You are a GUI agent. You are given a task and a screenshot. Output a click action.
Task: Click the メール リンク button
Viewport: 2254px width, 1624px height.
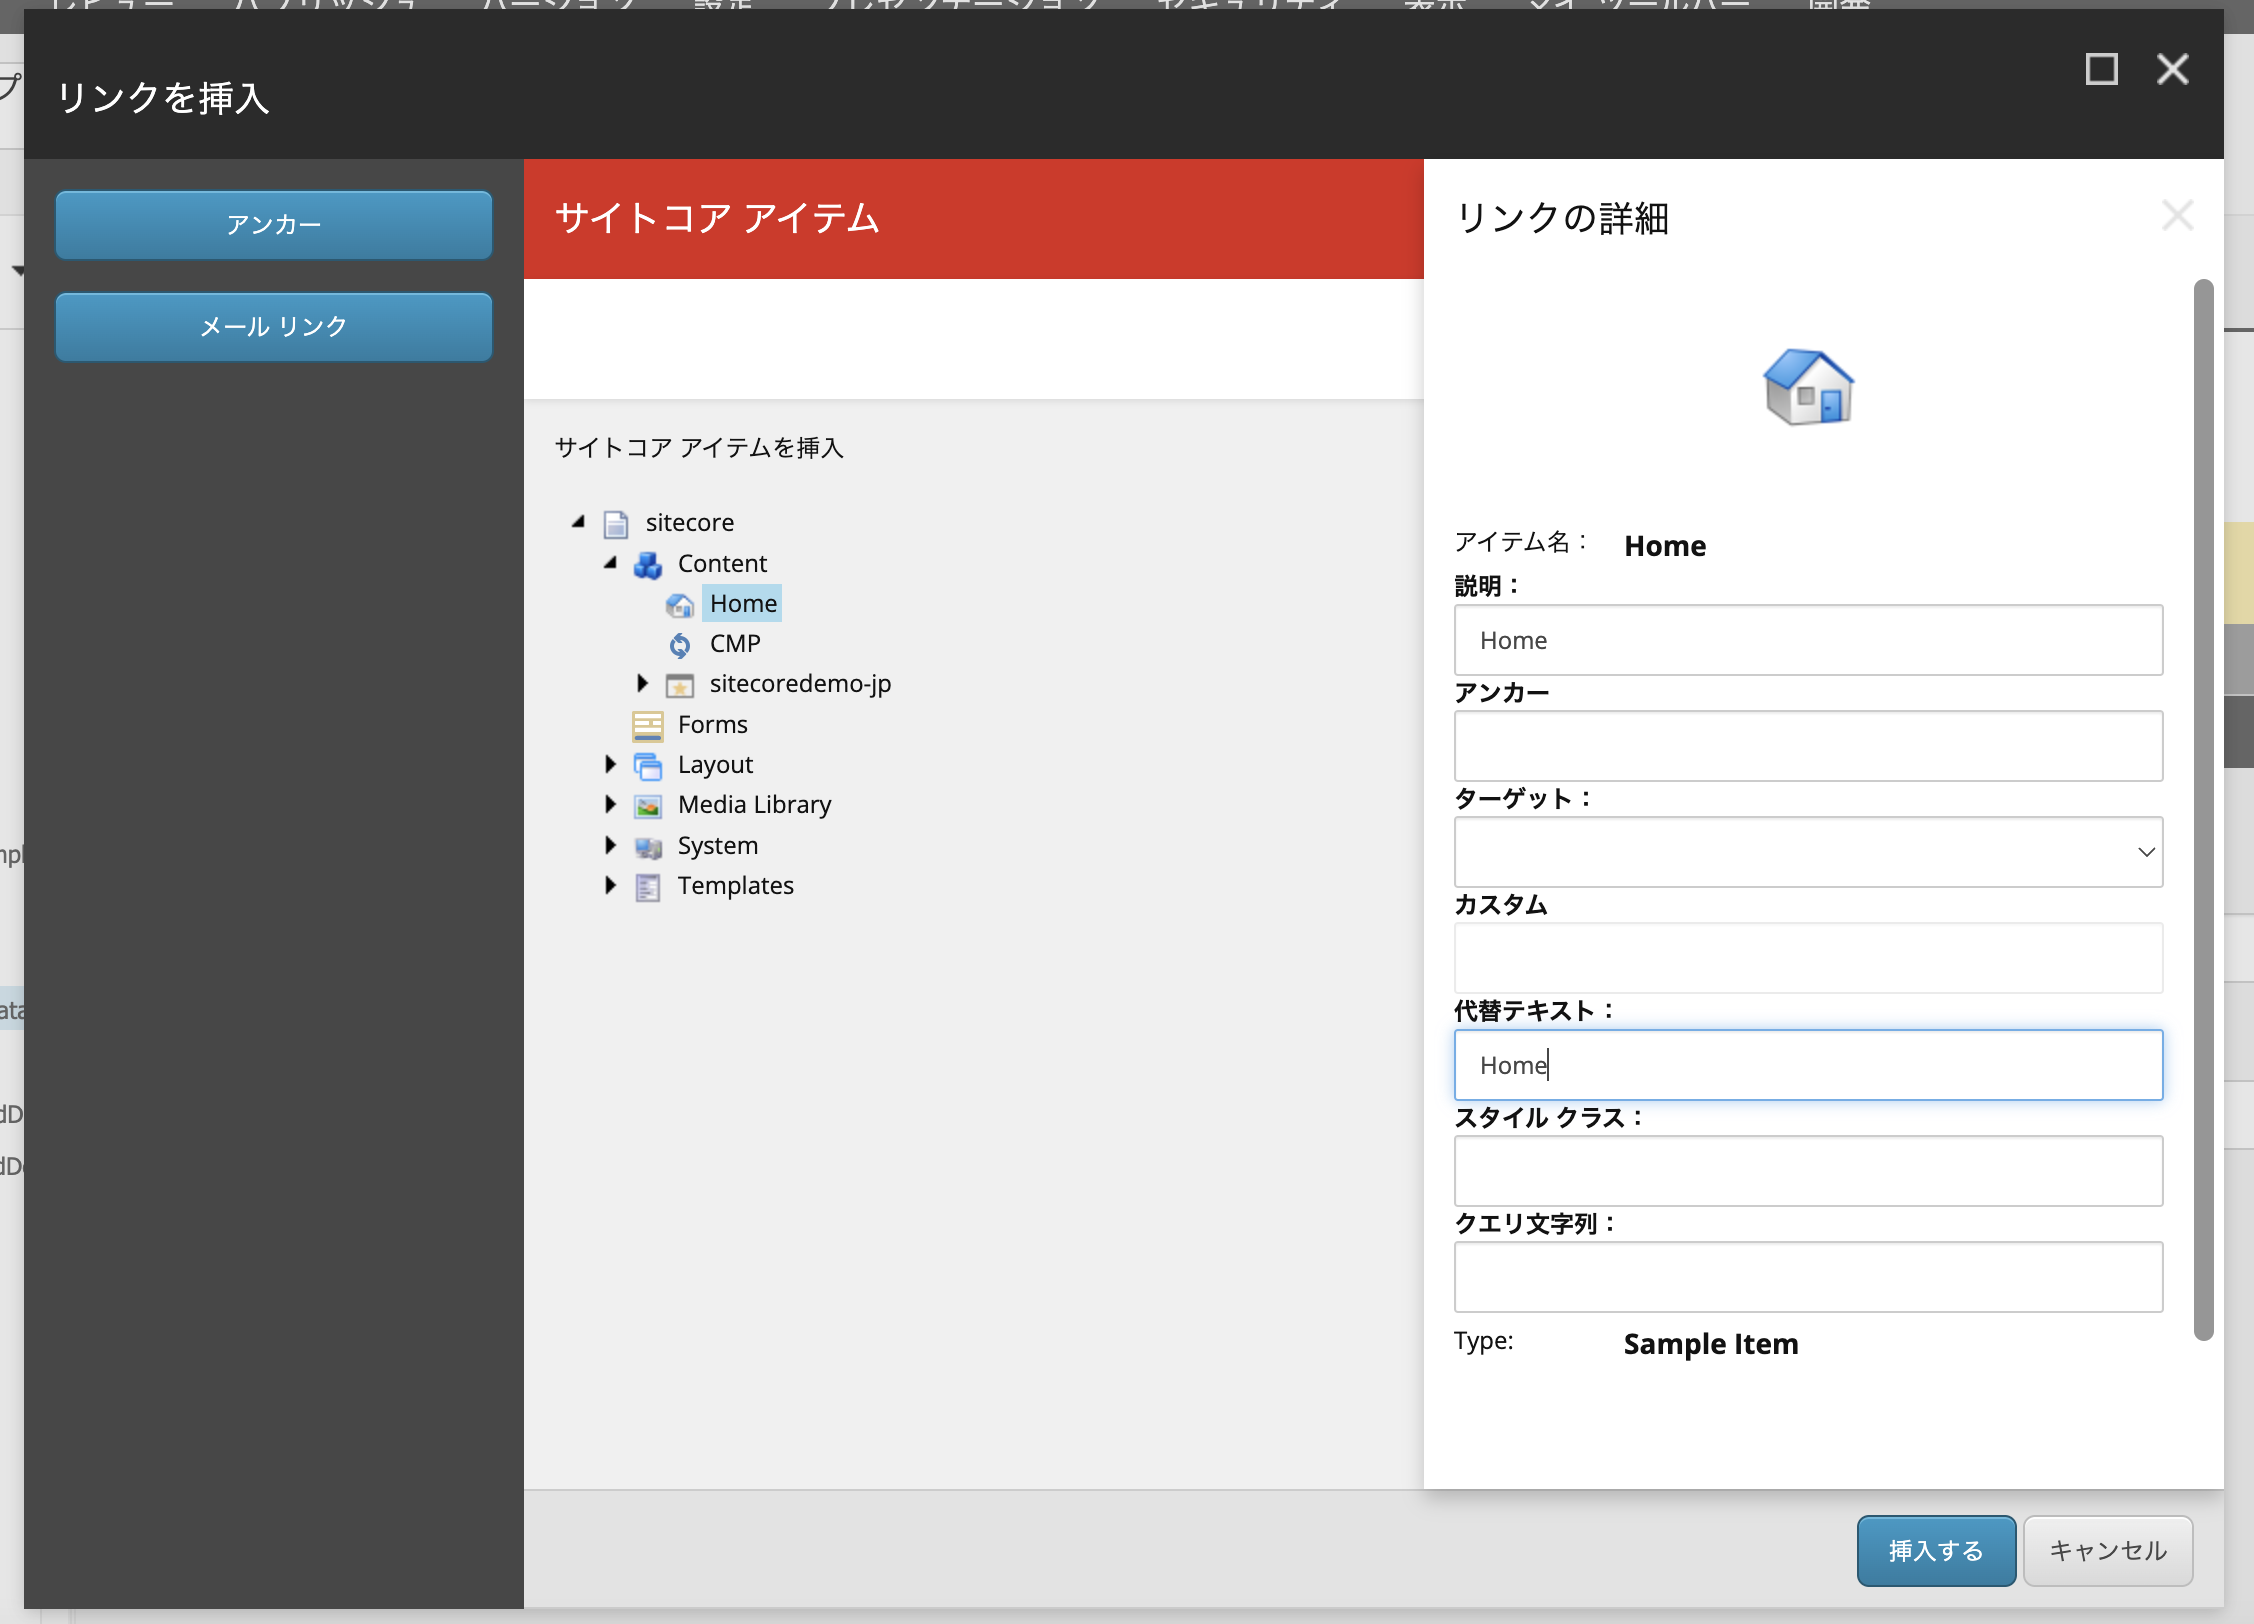point(274,327)
